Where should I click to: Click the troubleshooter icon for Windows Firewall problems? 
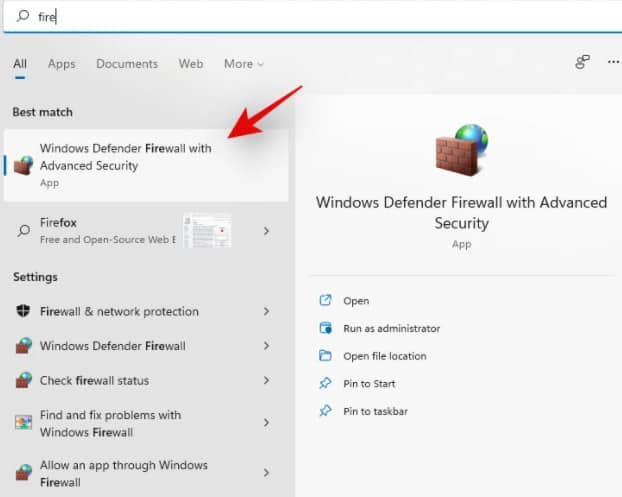click(23, 423)
